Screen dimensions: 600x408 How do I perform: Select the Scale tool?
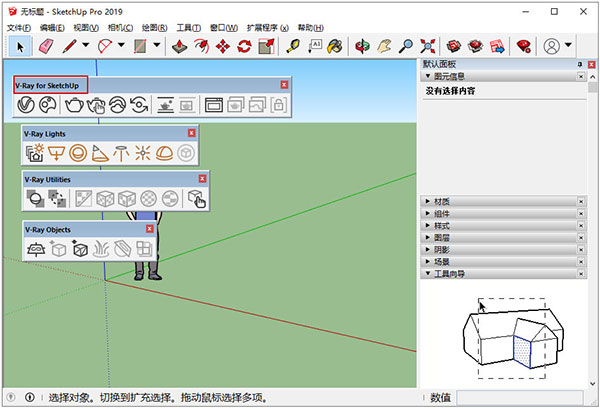click(266, 46)
